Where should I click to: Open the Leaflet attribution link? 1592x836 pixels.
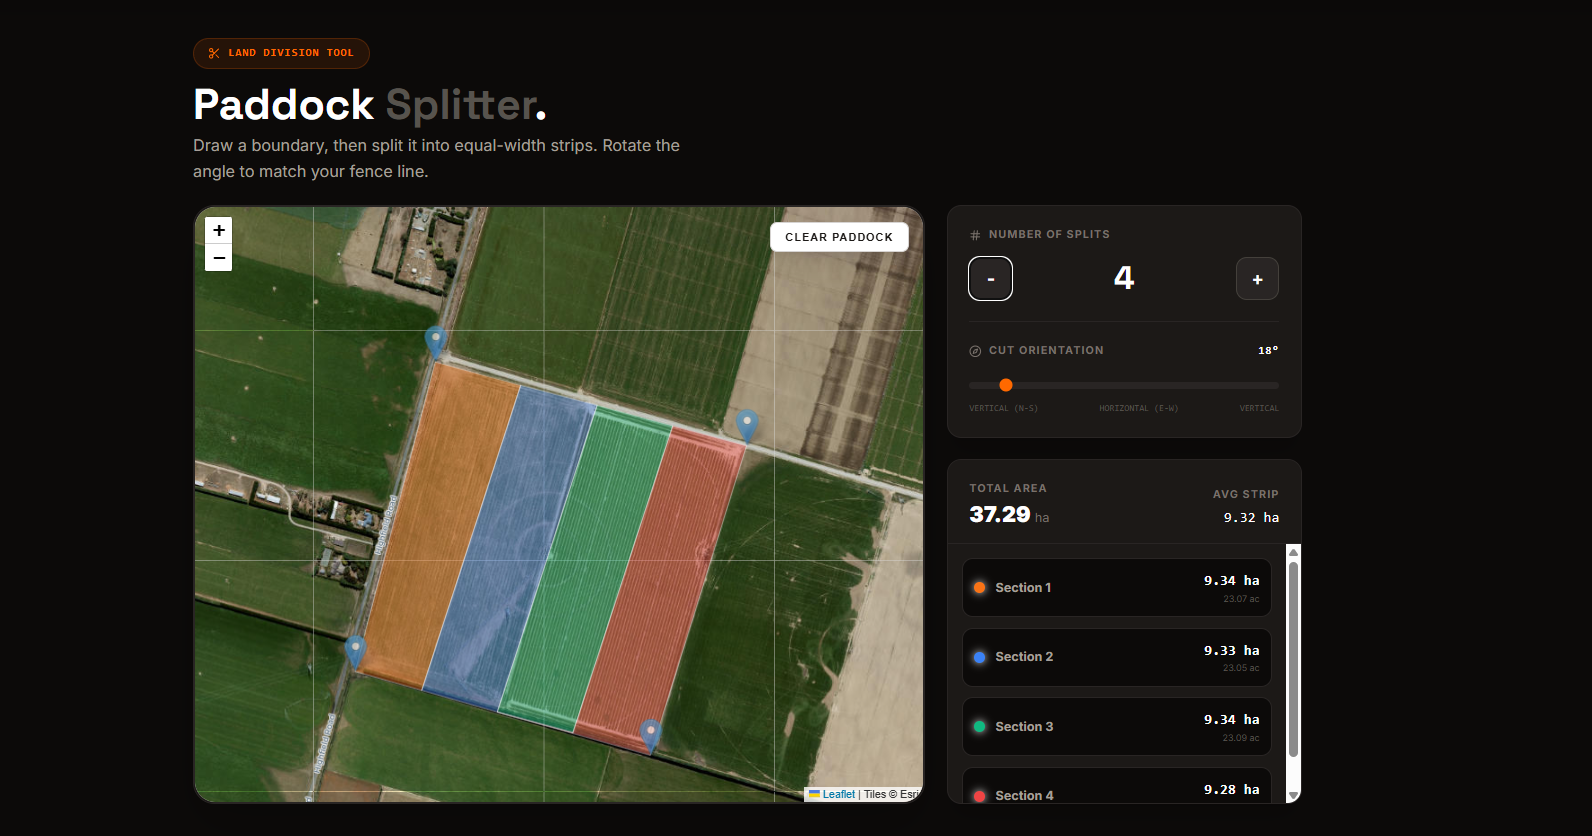[x=838, y=794]
